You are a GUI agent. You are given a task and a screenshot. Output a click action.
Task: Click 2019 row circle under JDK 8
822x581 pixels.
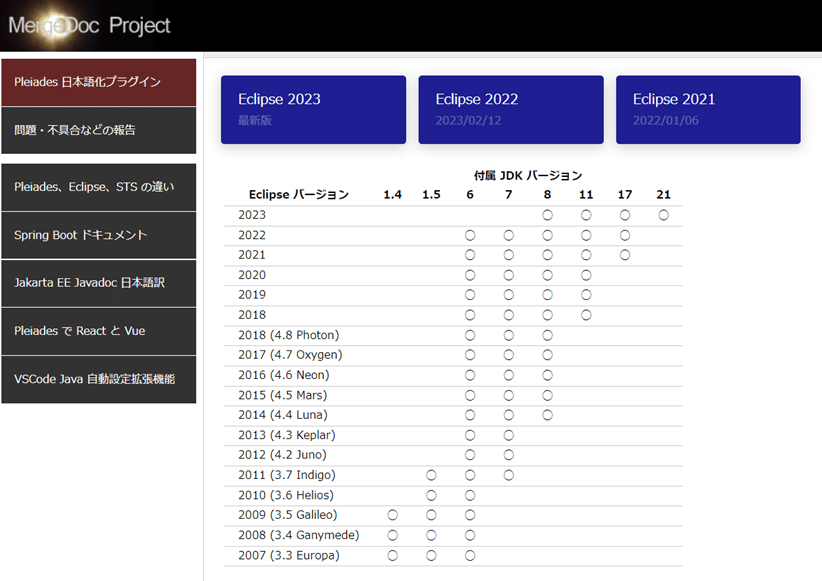coord(547,295)
